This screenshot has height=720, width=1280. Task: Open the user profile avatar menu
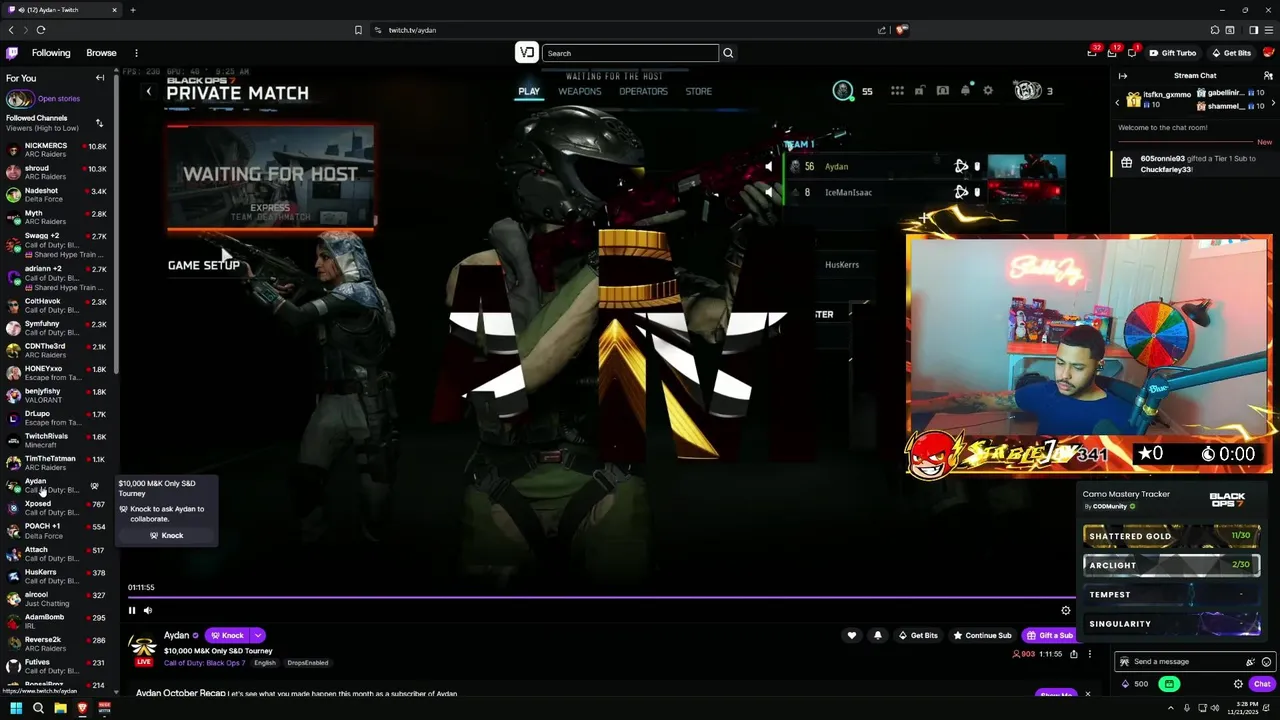[1268, 53]
